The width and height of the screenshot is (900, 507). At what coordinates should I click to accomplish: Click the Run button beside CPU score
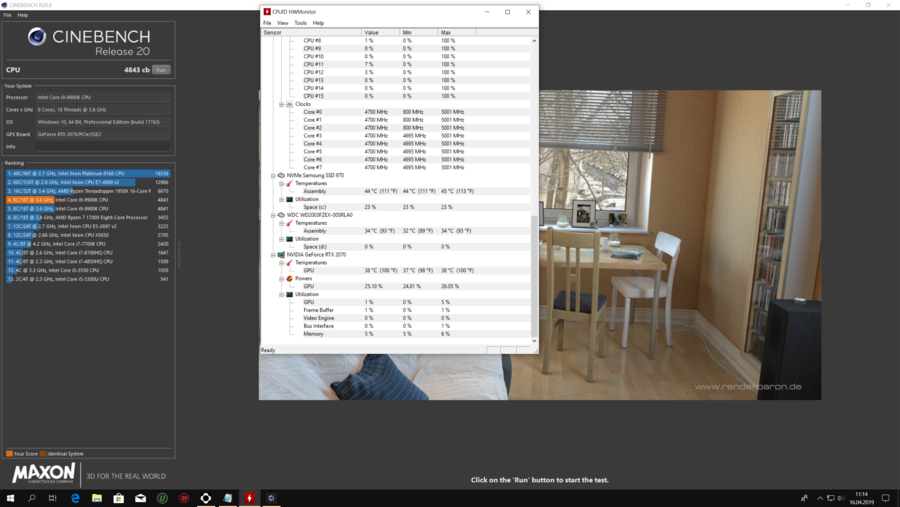pos(161,70)
